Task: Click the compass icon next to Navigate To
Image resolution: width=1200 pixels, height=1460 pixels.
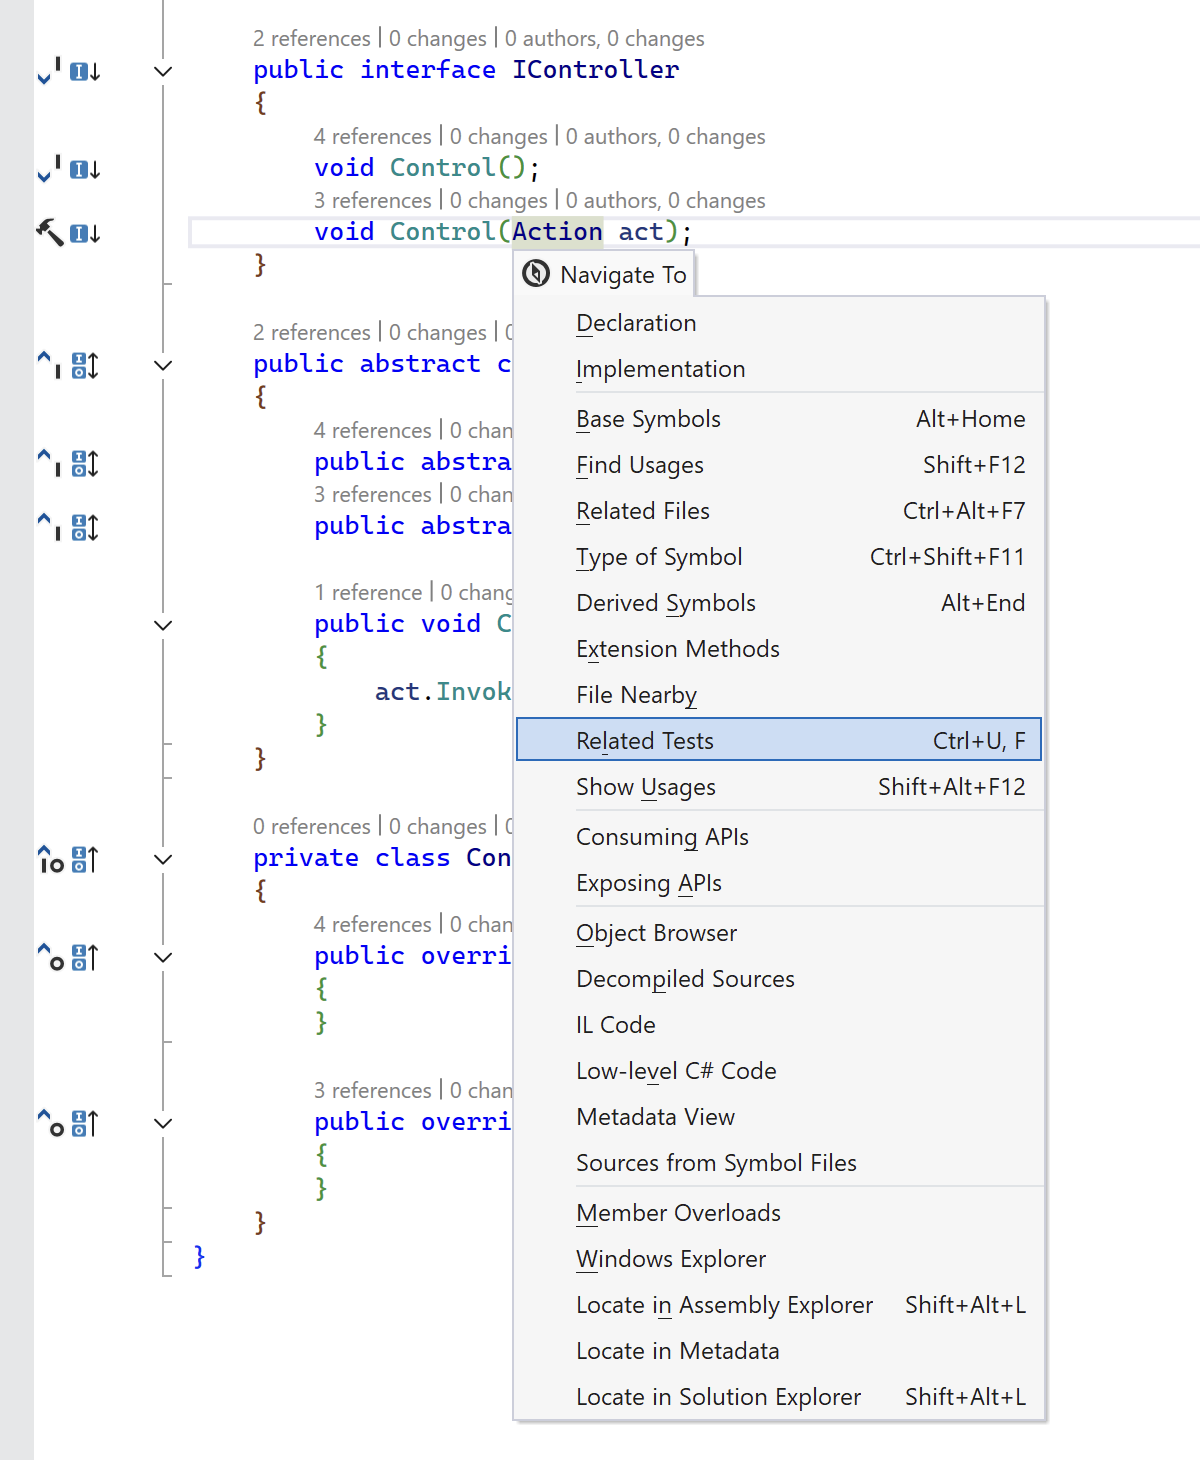Action: pos(536,274)
